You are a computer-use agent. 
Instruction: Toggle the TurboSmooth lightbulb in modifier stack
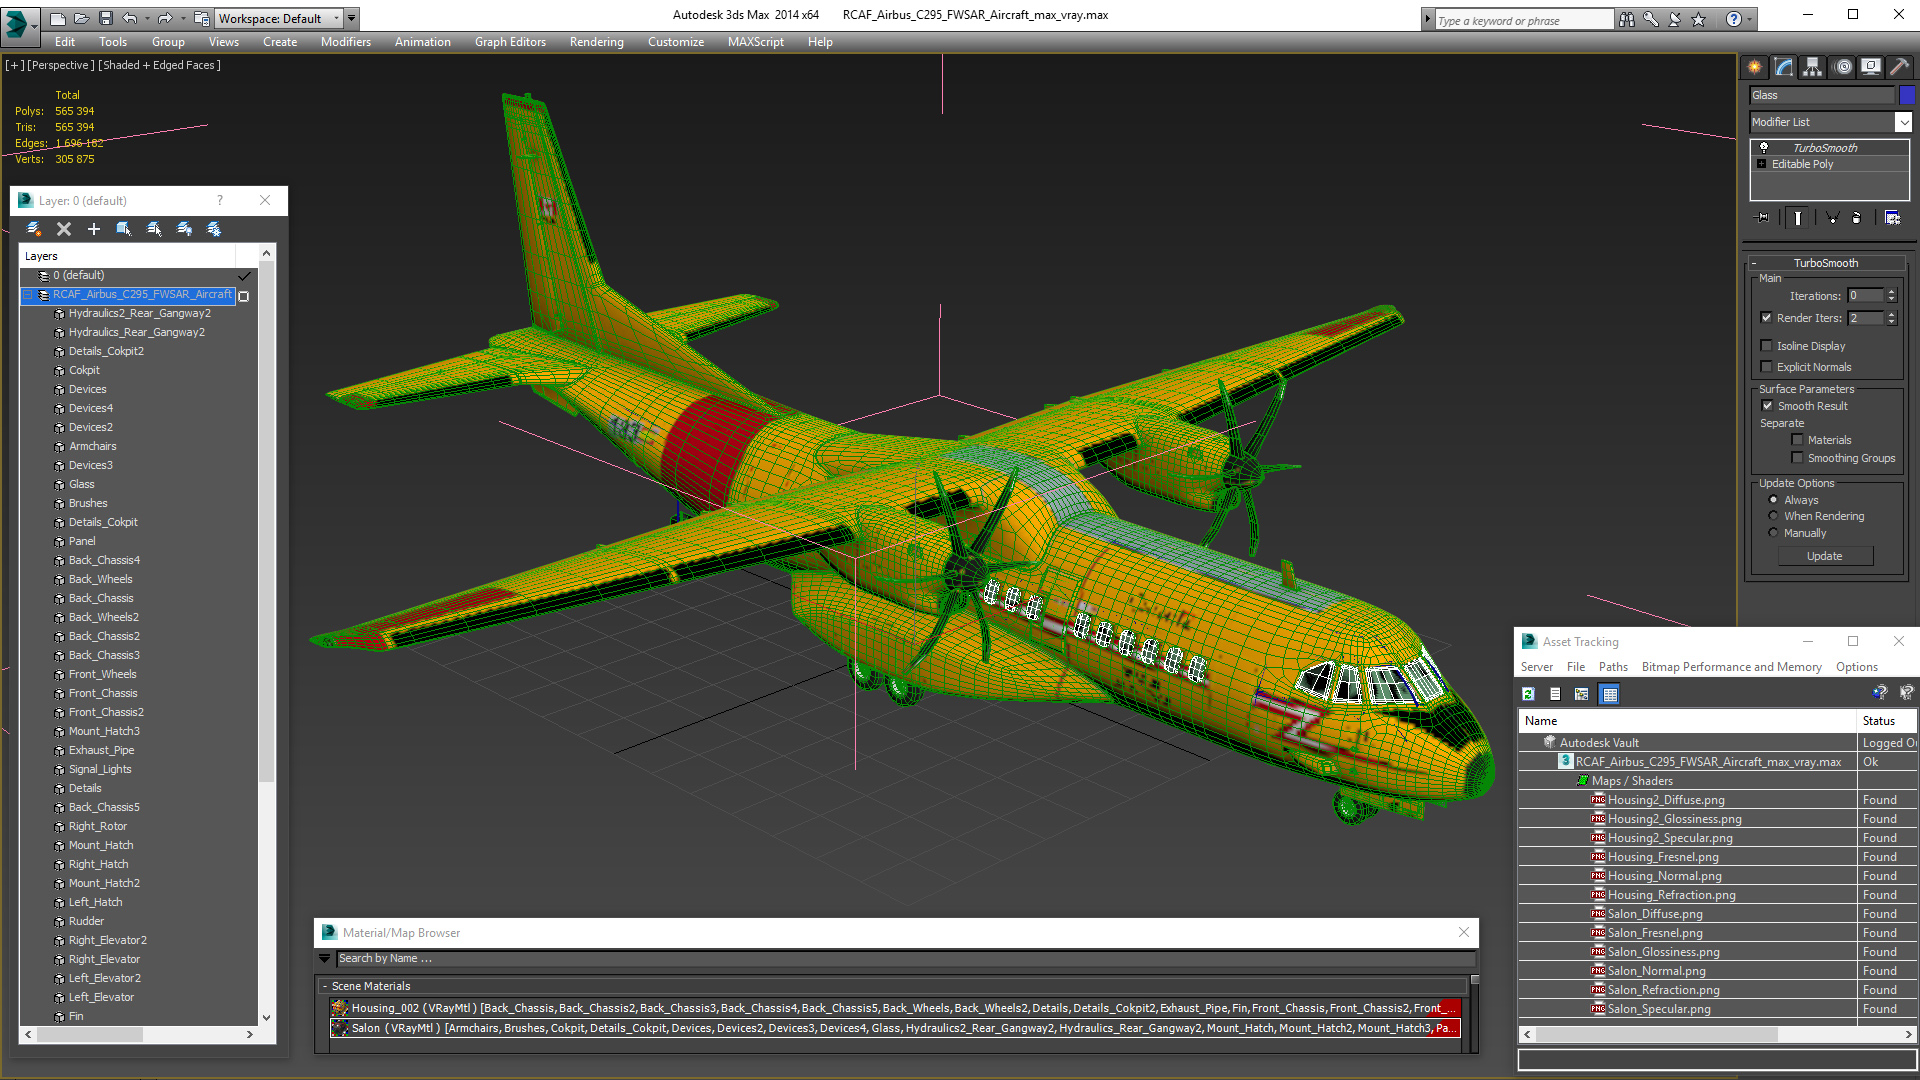pyautogui.click(x=1764, y=147)
